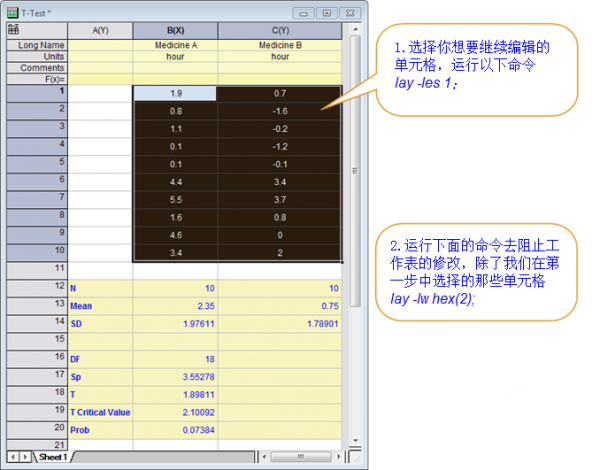This screenshot has height=470, width=600.
Task: Select cell with value 4.6
Action: [x=175, y=235]
